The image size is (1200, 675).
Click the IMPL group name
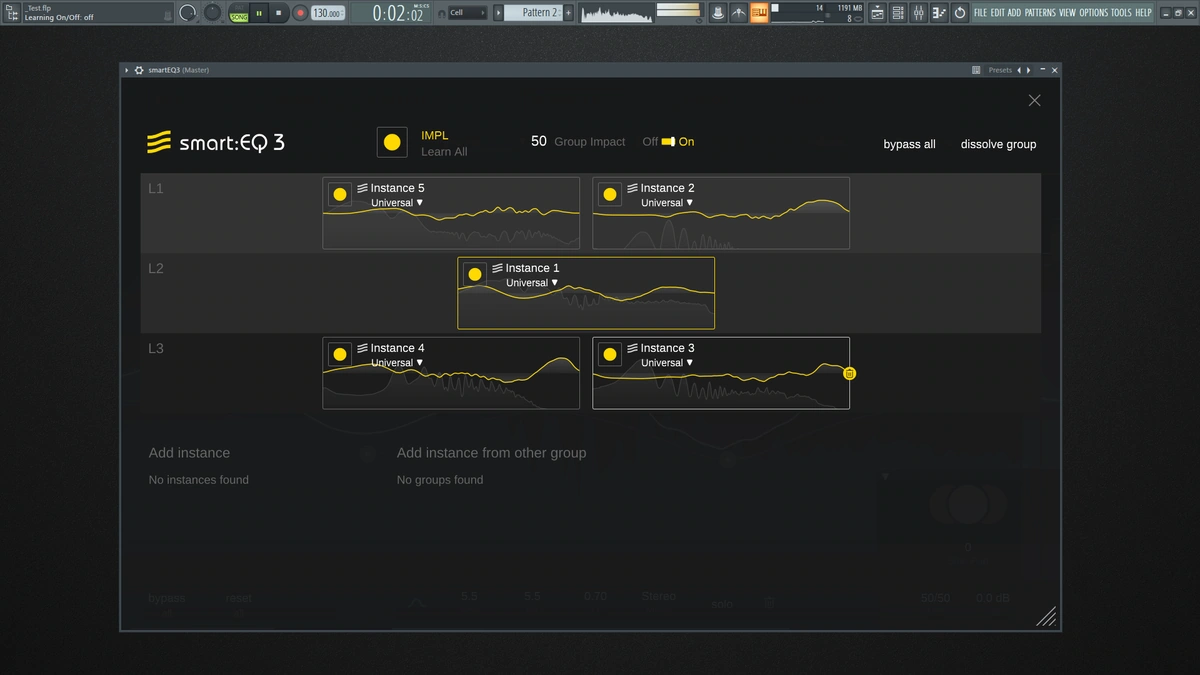point(435,135)
